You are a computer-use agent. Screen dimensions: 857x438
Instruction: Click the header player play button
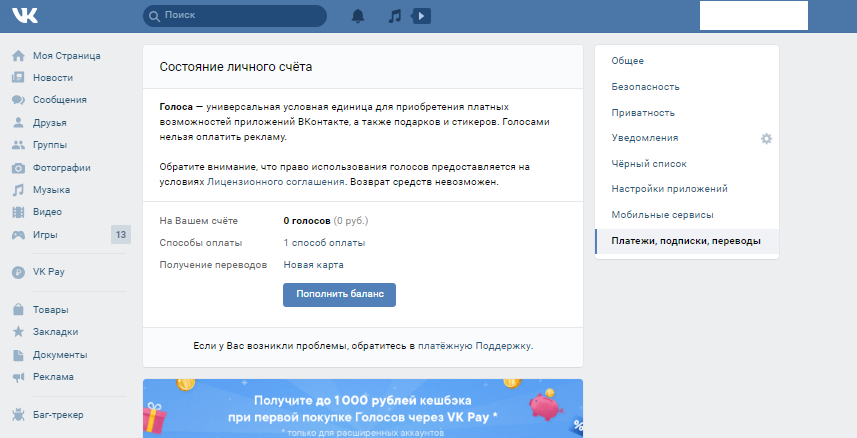421,16
